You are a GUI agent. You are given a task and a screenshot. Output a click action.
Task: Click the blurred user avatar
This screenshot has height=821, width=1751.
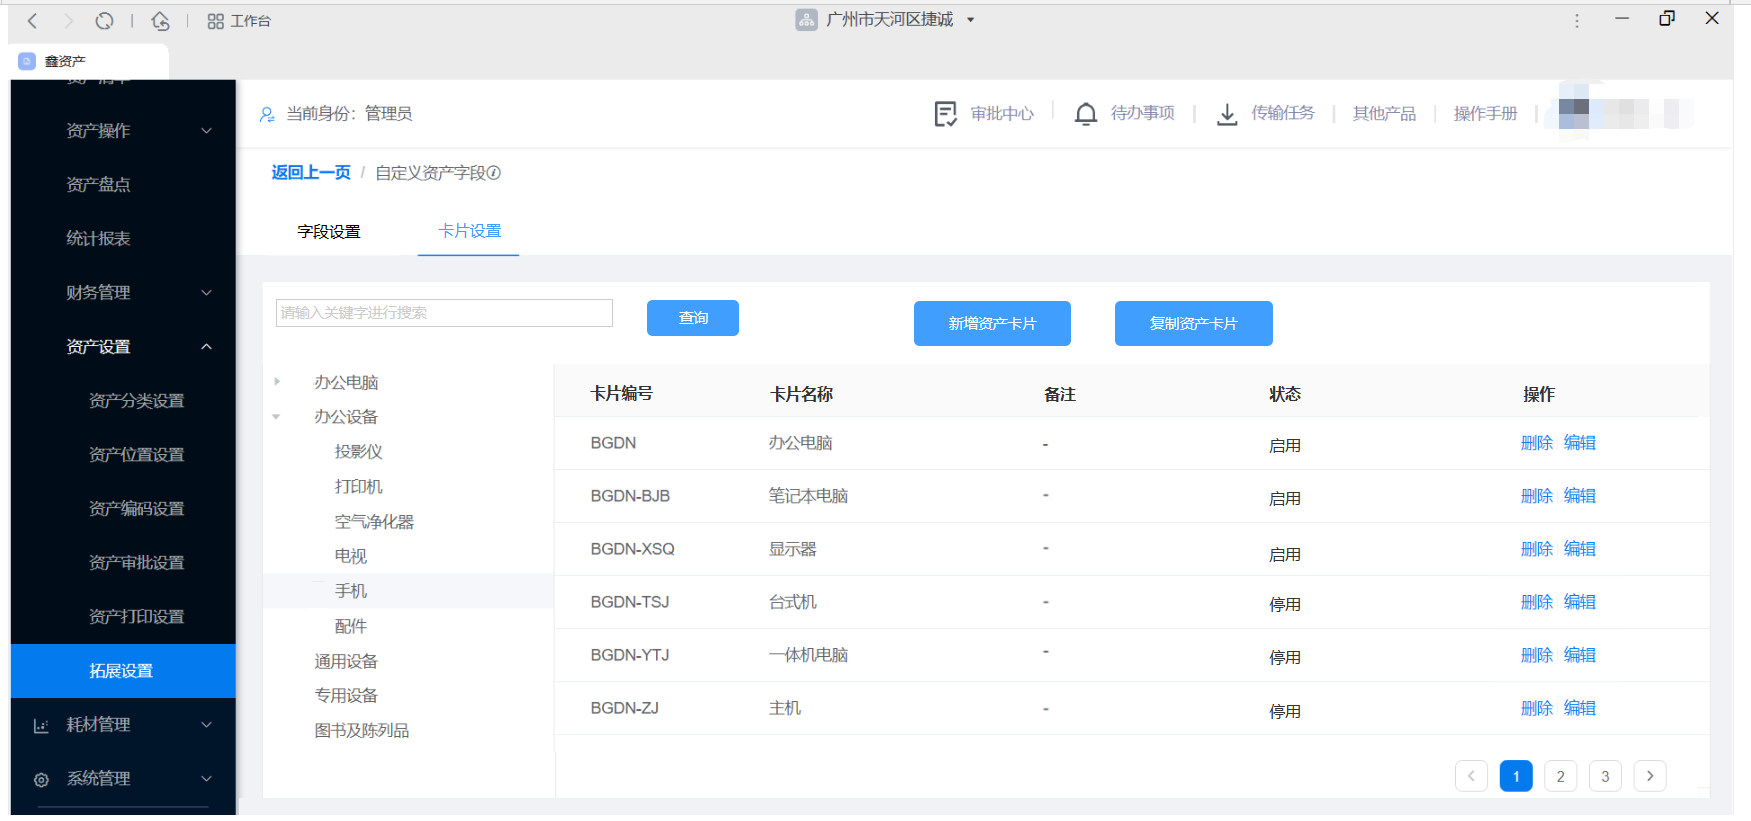tap(1574, 113)
